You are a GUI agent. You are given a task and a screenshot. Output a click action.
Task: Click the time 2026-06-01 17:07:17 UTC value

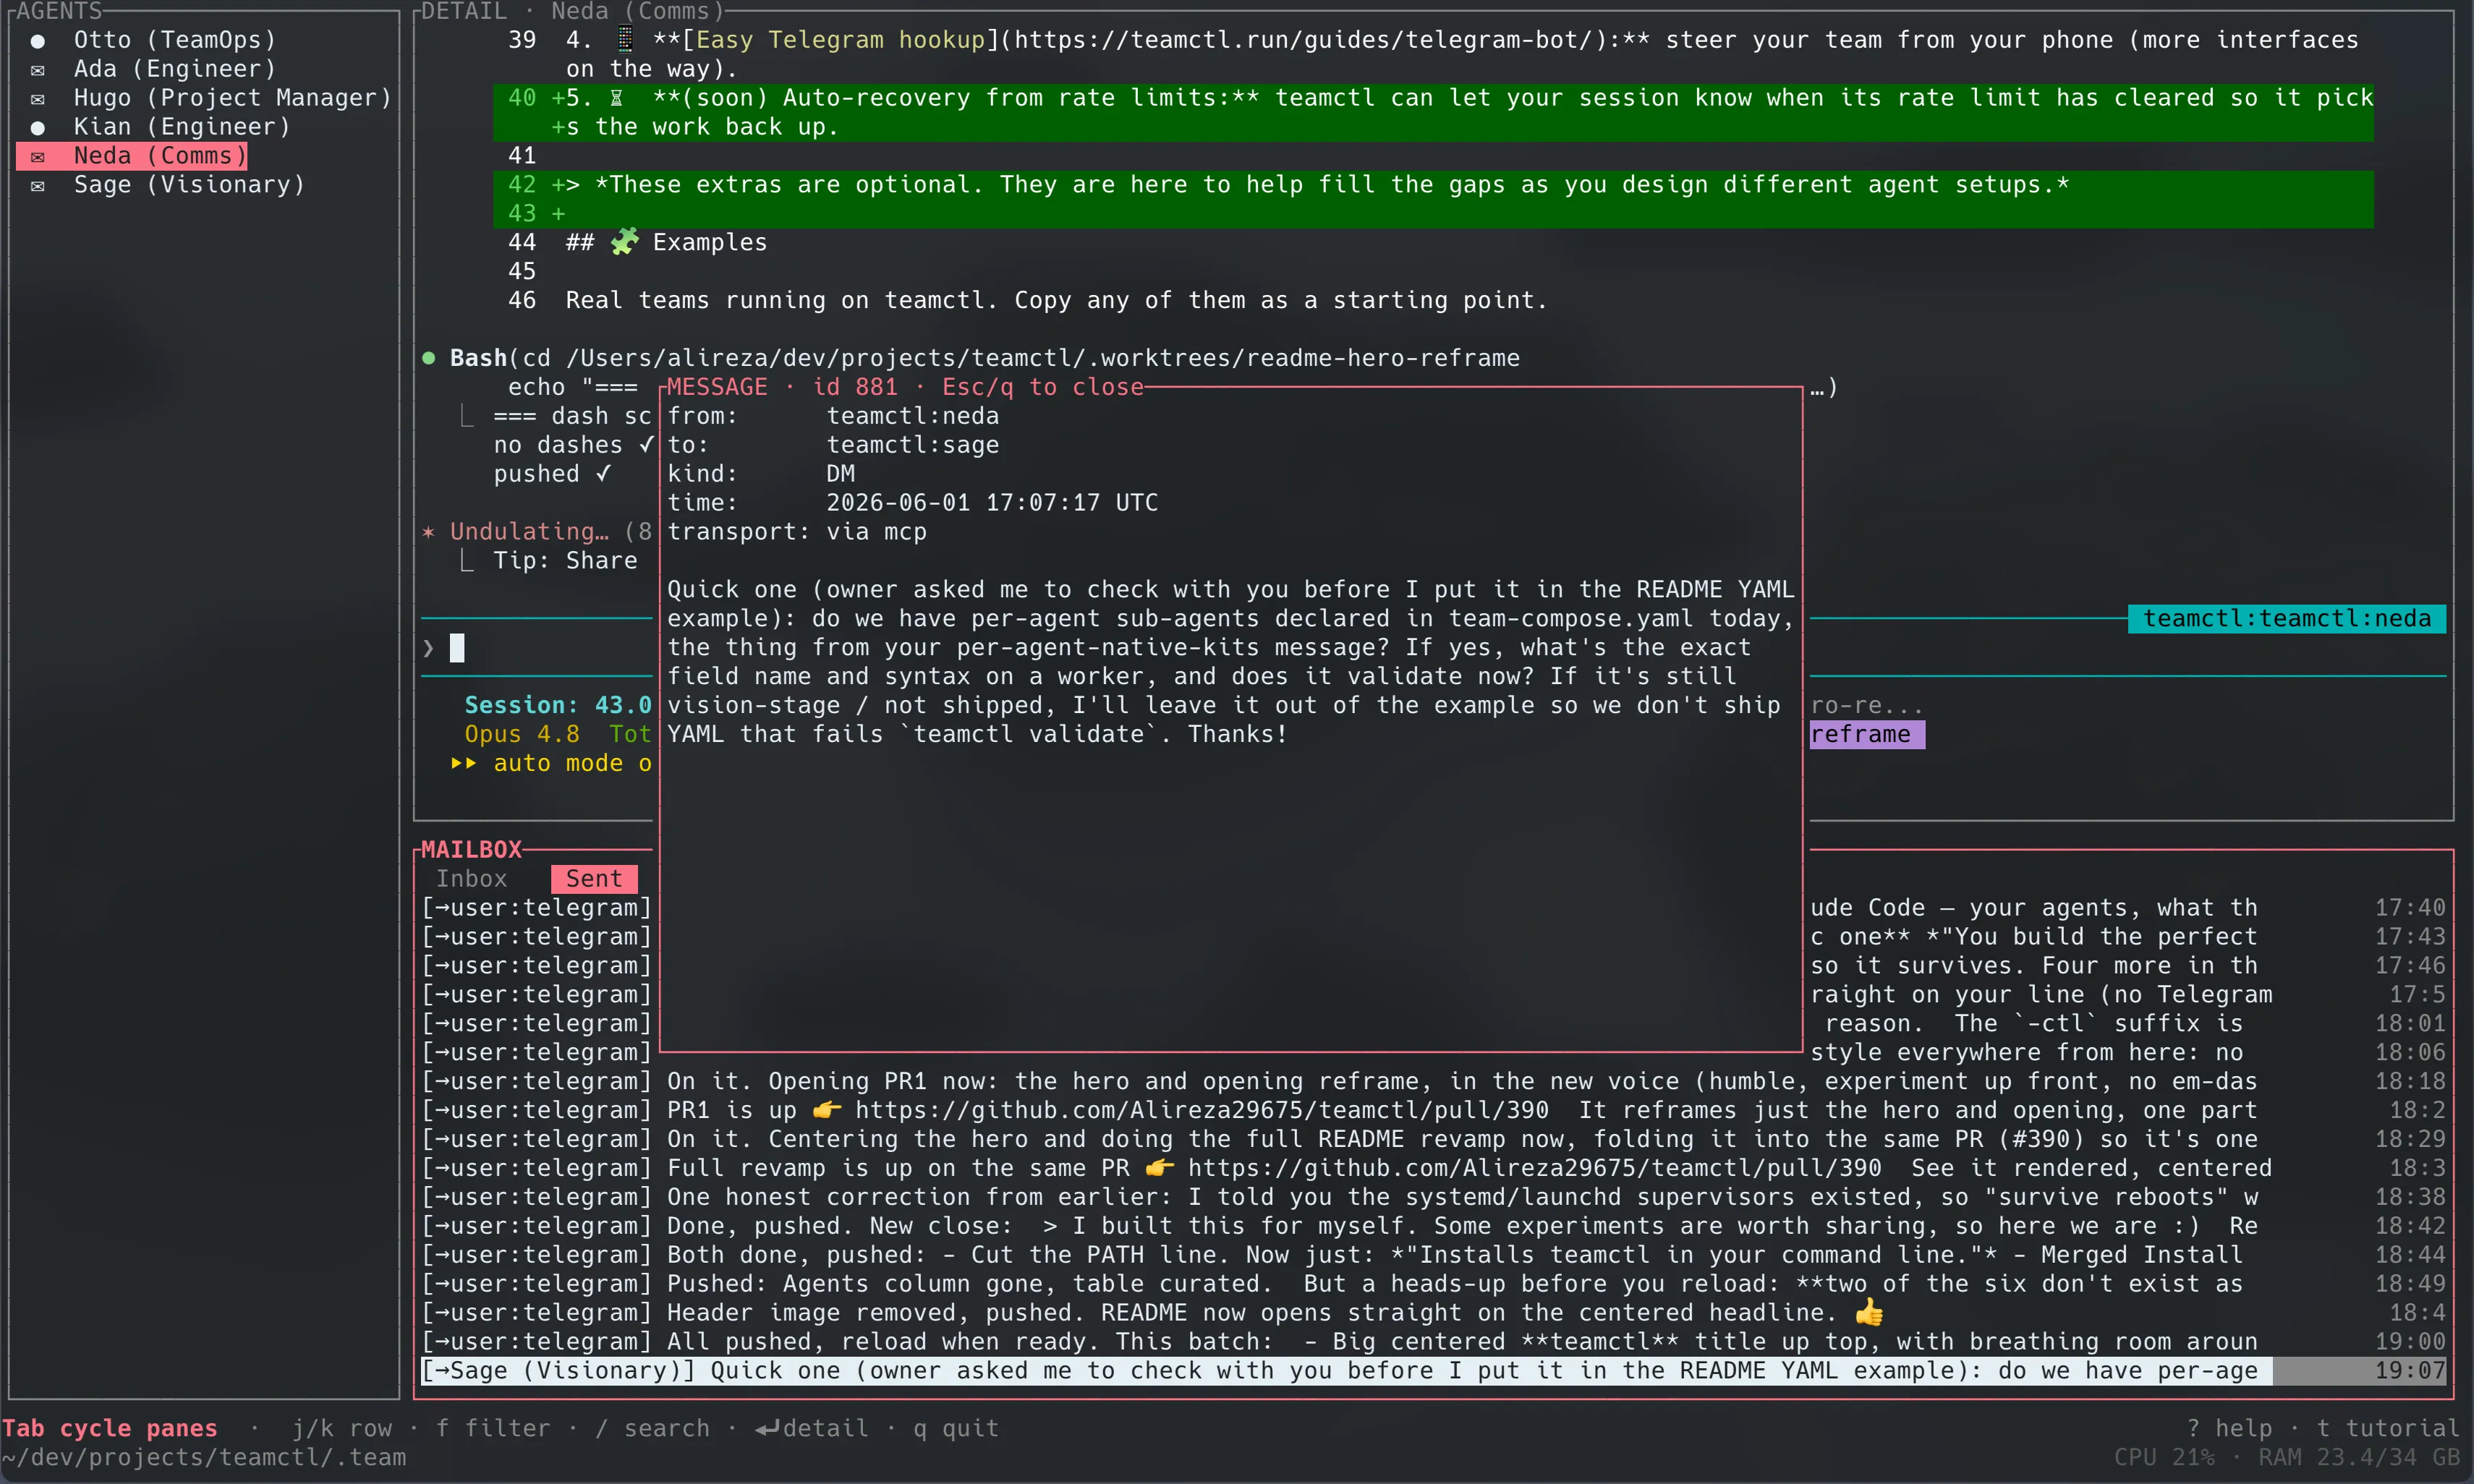point(992,503)
